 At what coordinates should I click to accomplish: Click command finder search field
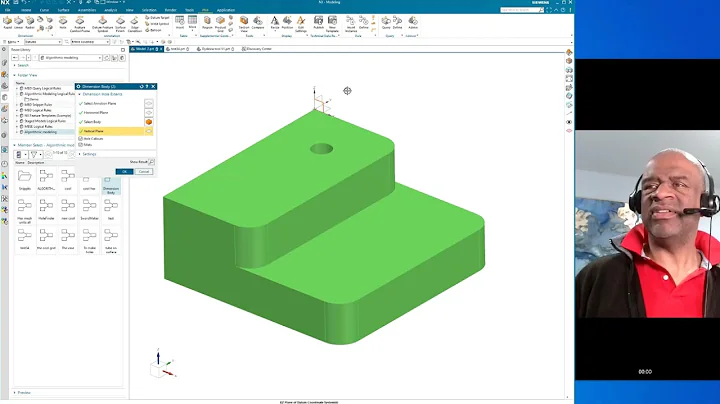point(522,10)
